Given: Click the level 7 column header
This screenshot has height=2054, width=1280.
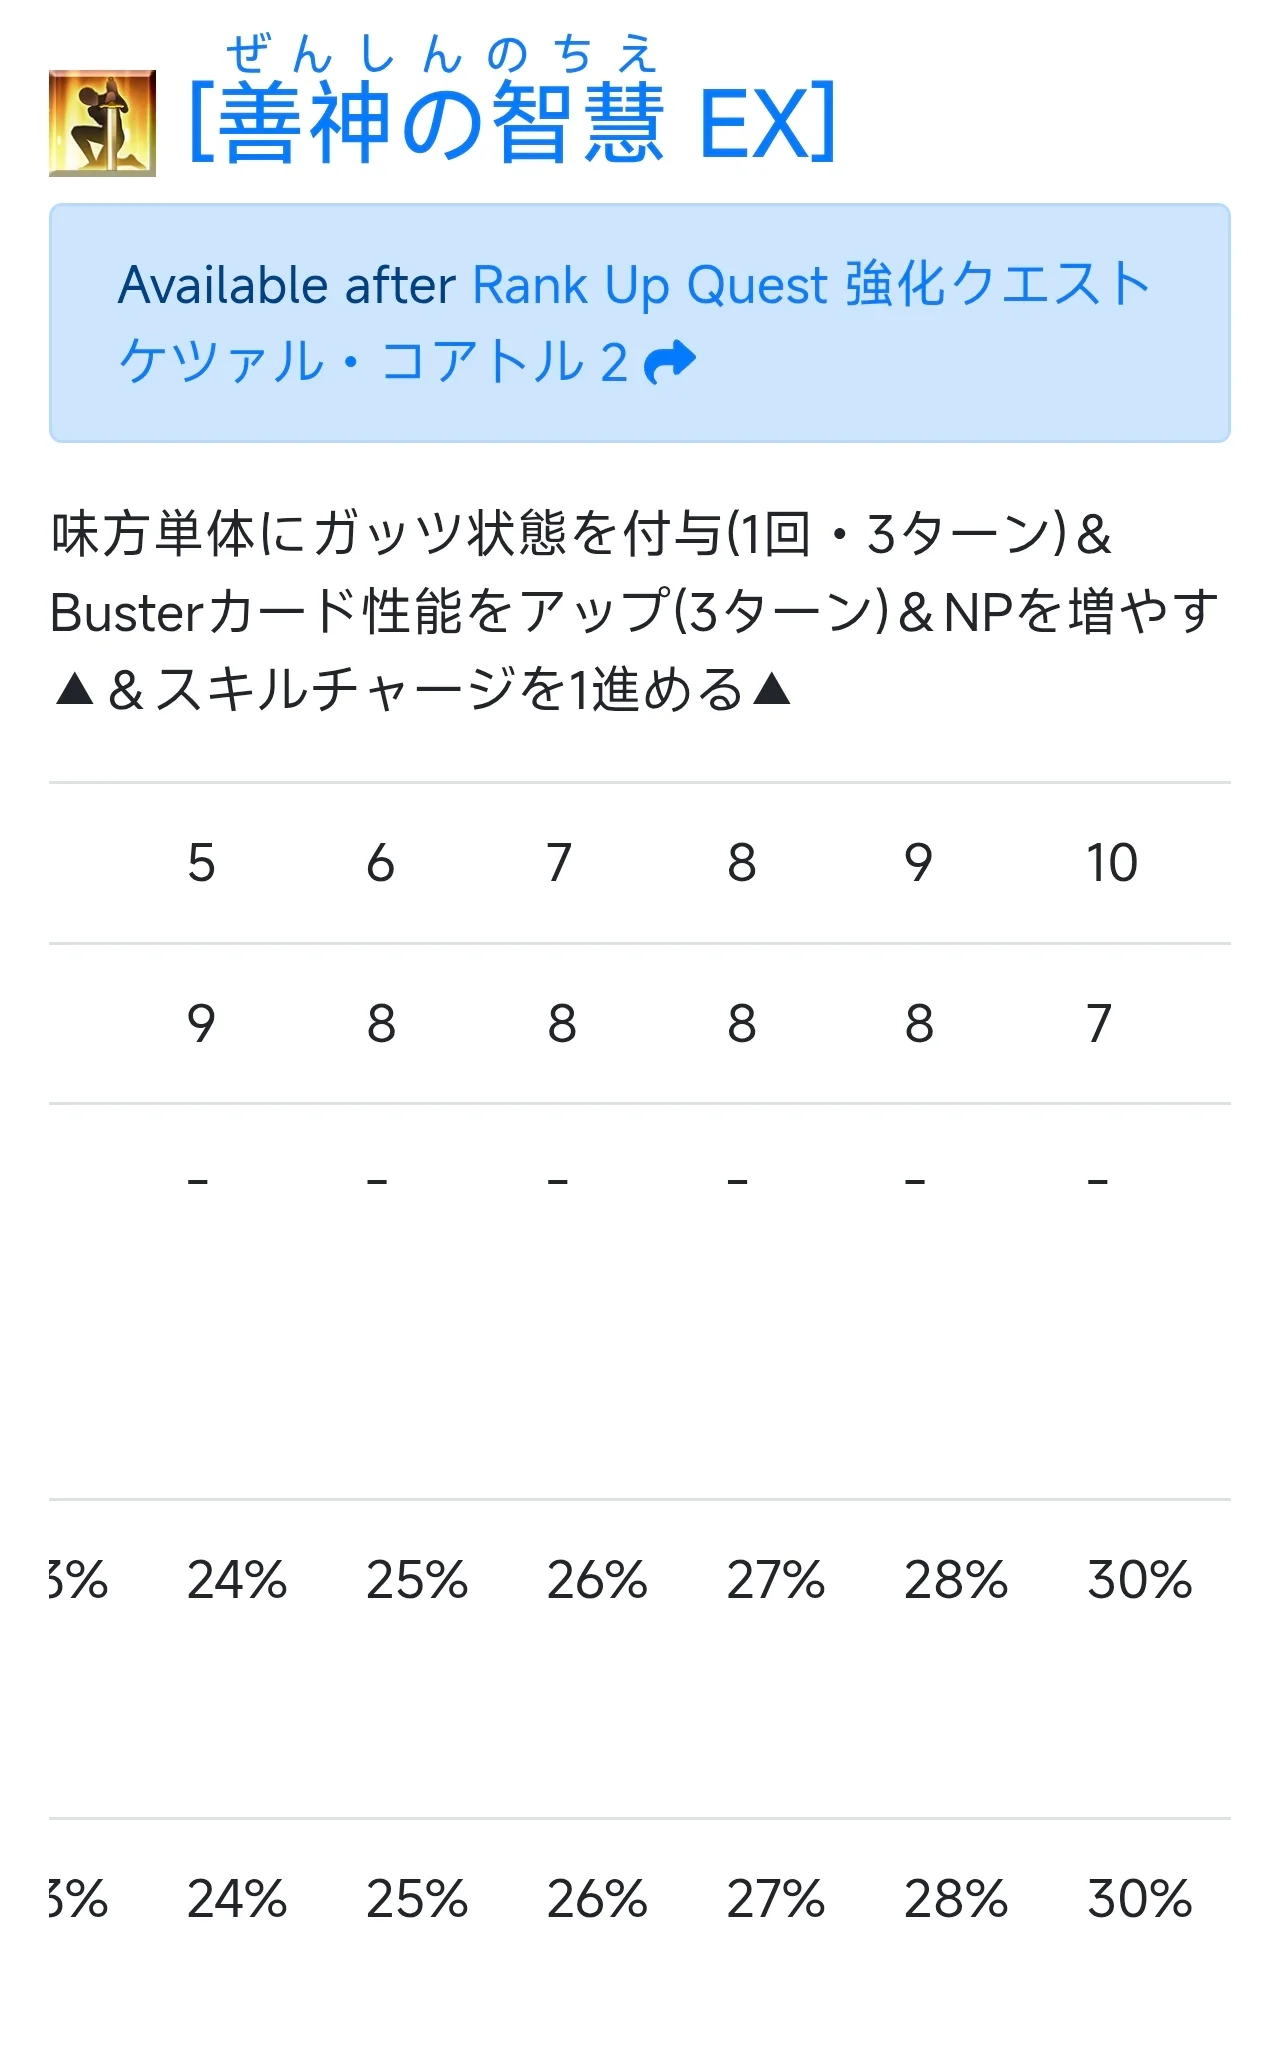Looking at the screenshot, I should (x=560, y=863).
